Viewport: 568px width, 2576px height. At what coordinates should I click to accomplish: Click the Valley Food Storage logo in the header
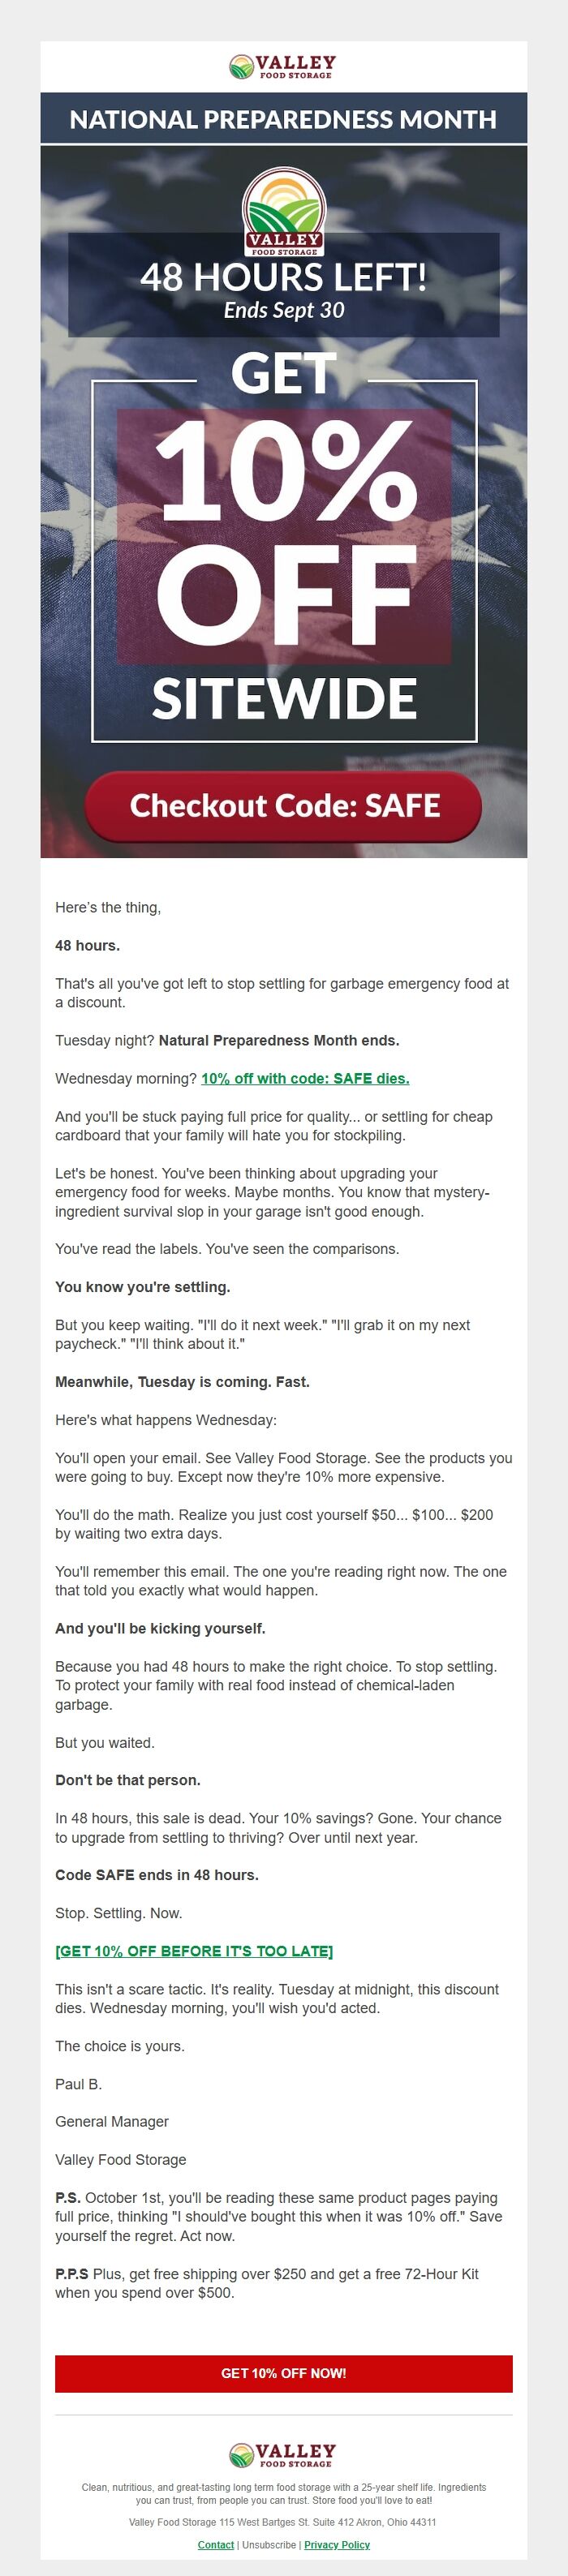tap(283, 67)
